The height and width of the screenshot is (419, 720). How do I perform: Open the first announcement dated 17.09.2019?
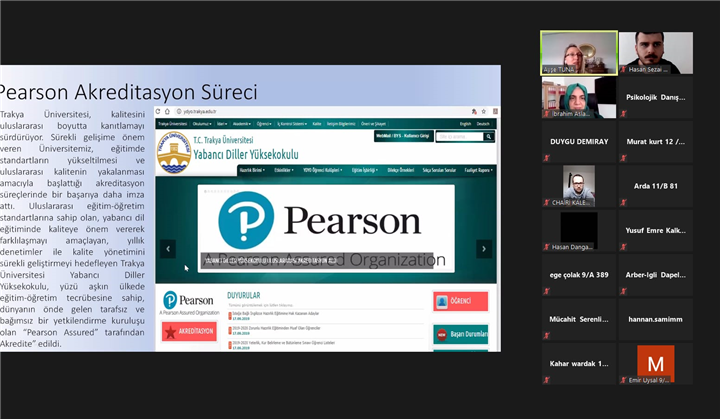coord(276,315)
